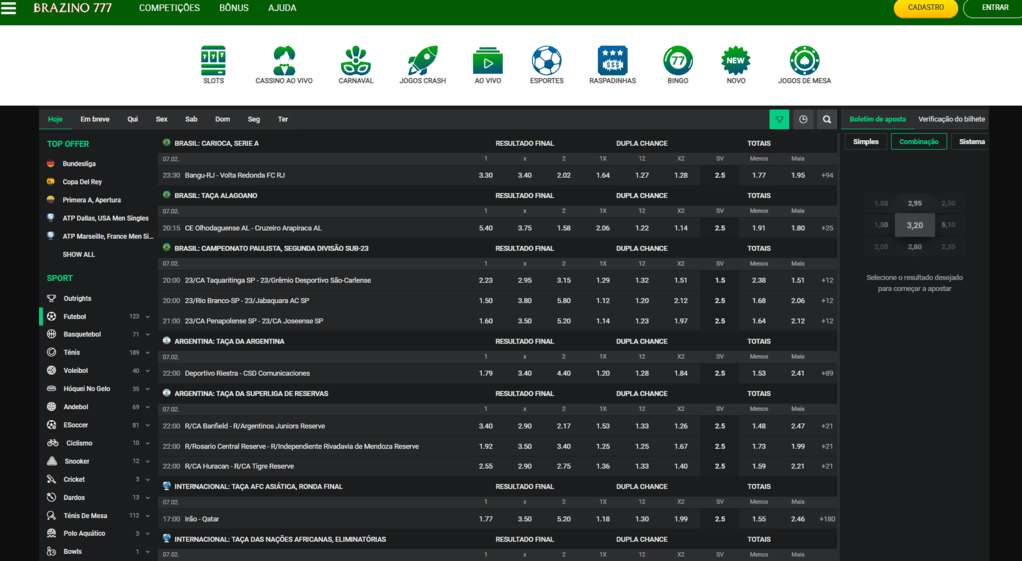Open the Raspadinhas scratch card icon
This screenshot has height=561, width=1022.
[x=612, y=61]
